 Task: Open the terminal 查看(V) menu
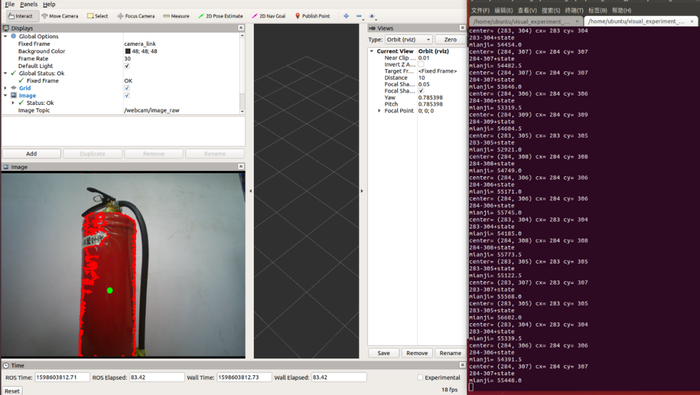tap(527, 10)
